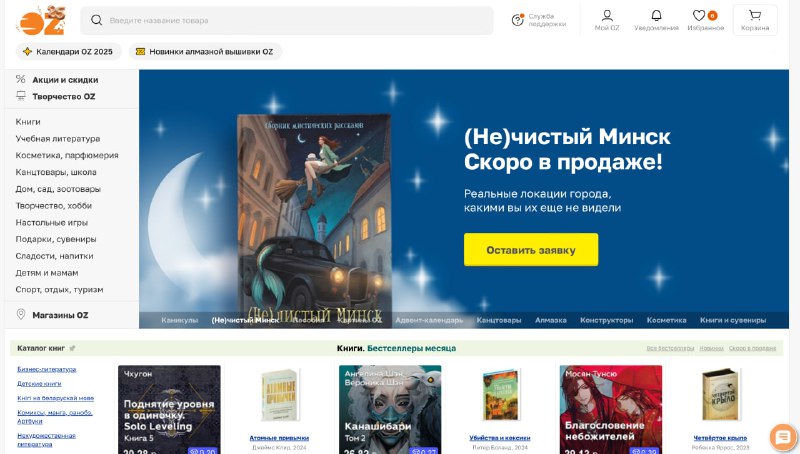Open the chat bubble widget
The image size is (800, 454).
(783, 437)
